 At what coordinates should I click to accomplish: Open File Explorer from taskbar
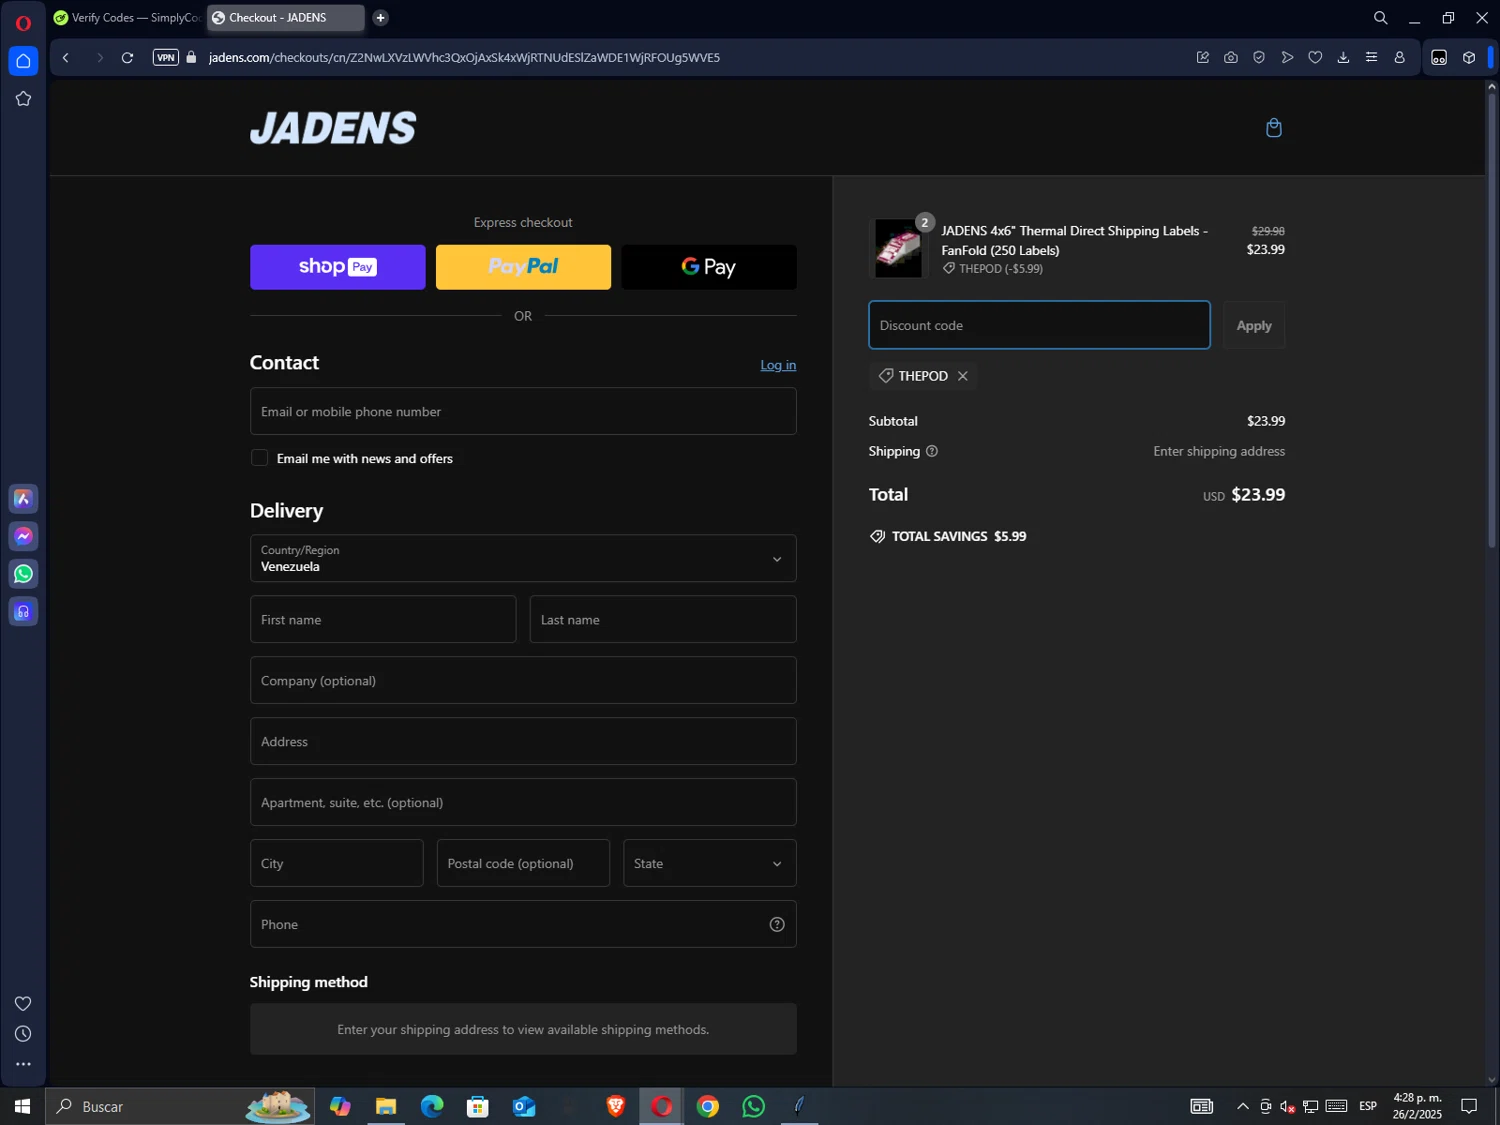pyautogui.click(x=386, y=1106)
